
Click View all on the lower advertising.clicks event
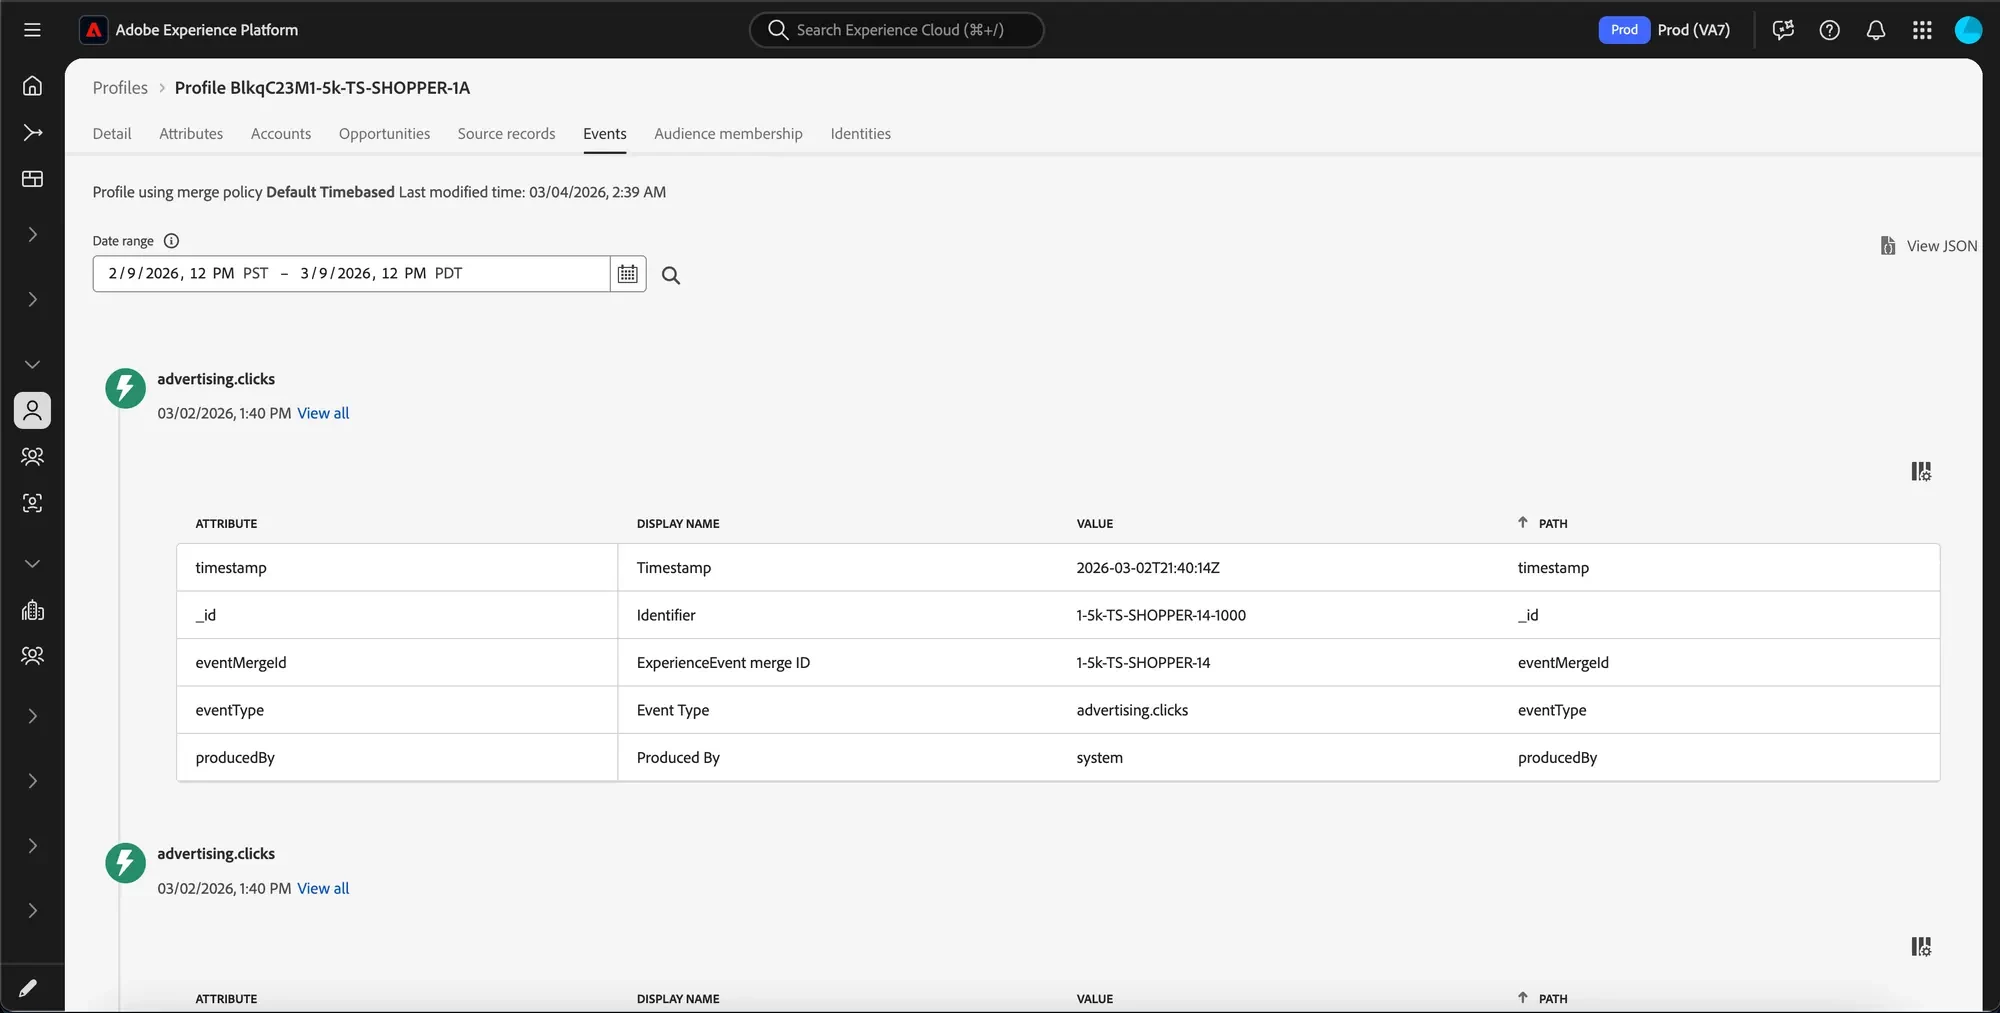point(323,888)
